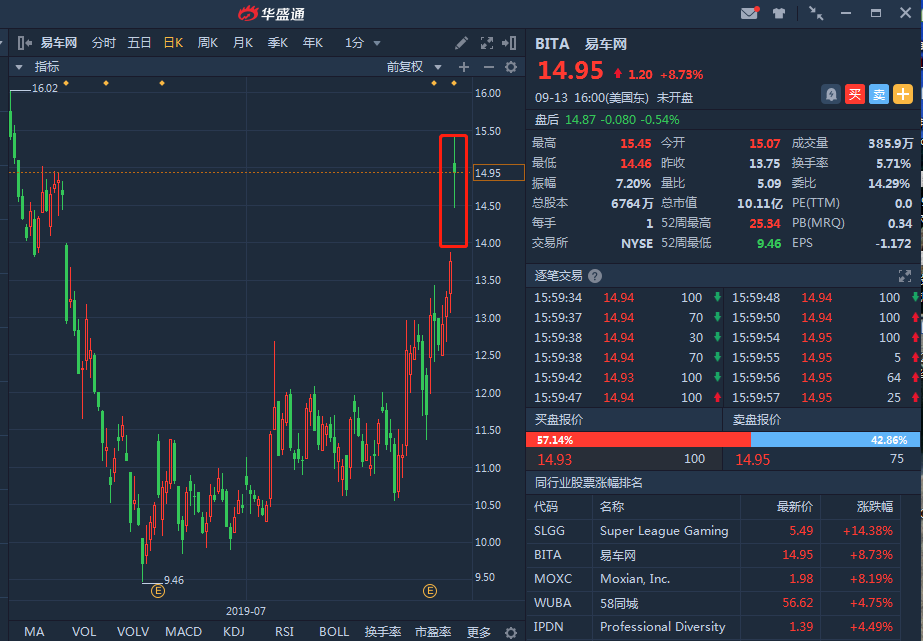Image resolution: width=923 pixels, height=641 pixels.
Task: Toggle the 换手率 indicator
Action: 383,632
